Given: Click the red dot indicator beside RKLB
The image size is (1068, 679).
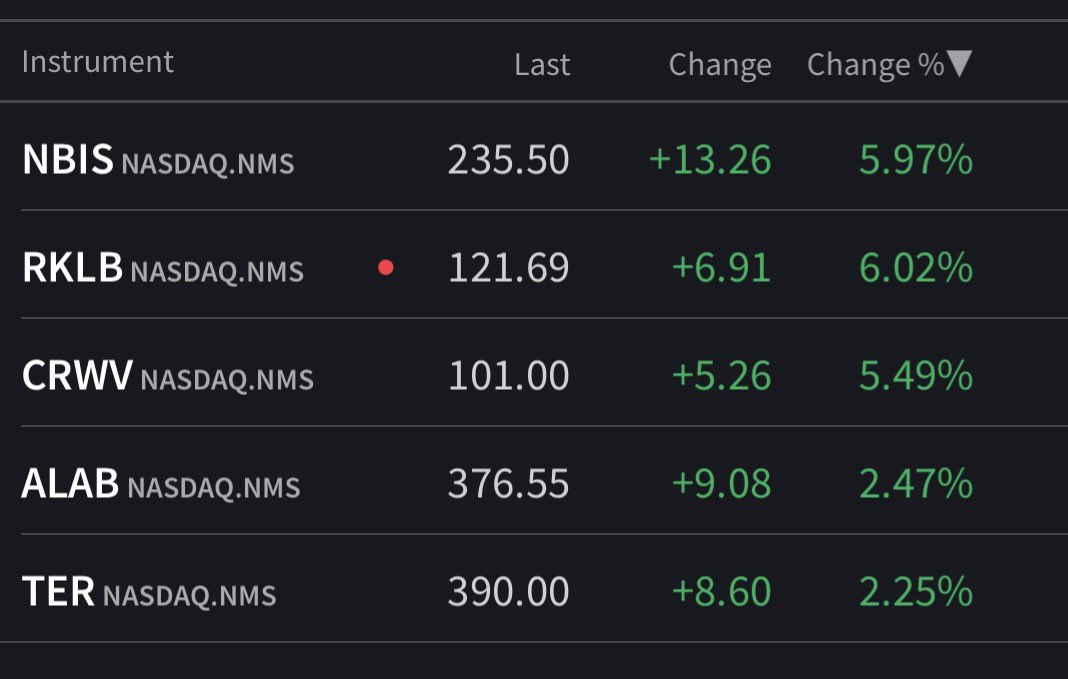Looking at the screenshot, I should [x=386, y=267].
